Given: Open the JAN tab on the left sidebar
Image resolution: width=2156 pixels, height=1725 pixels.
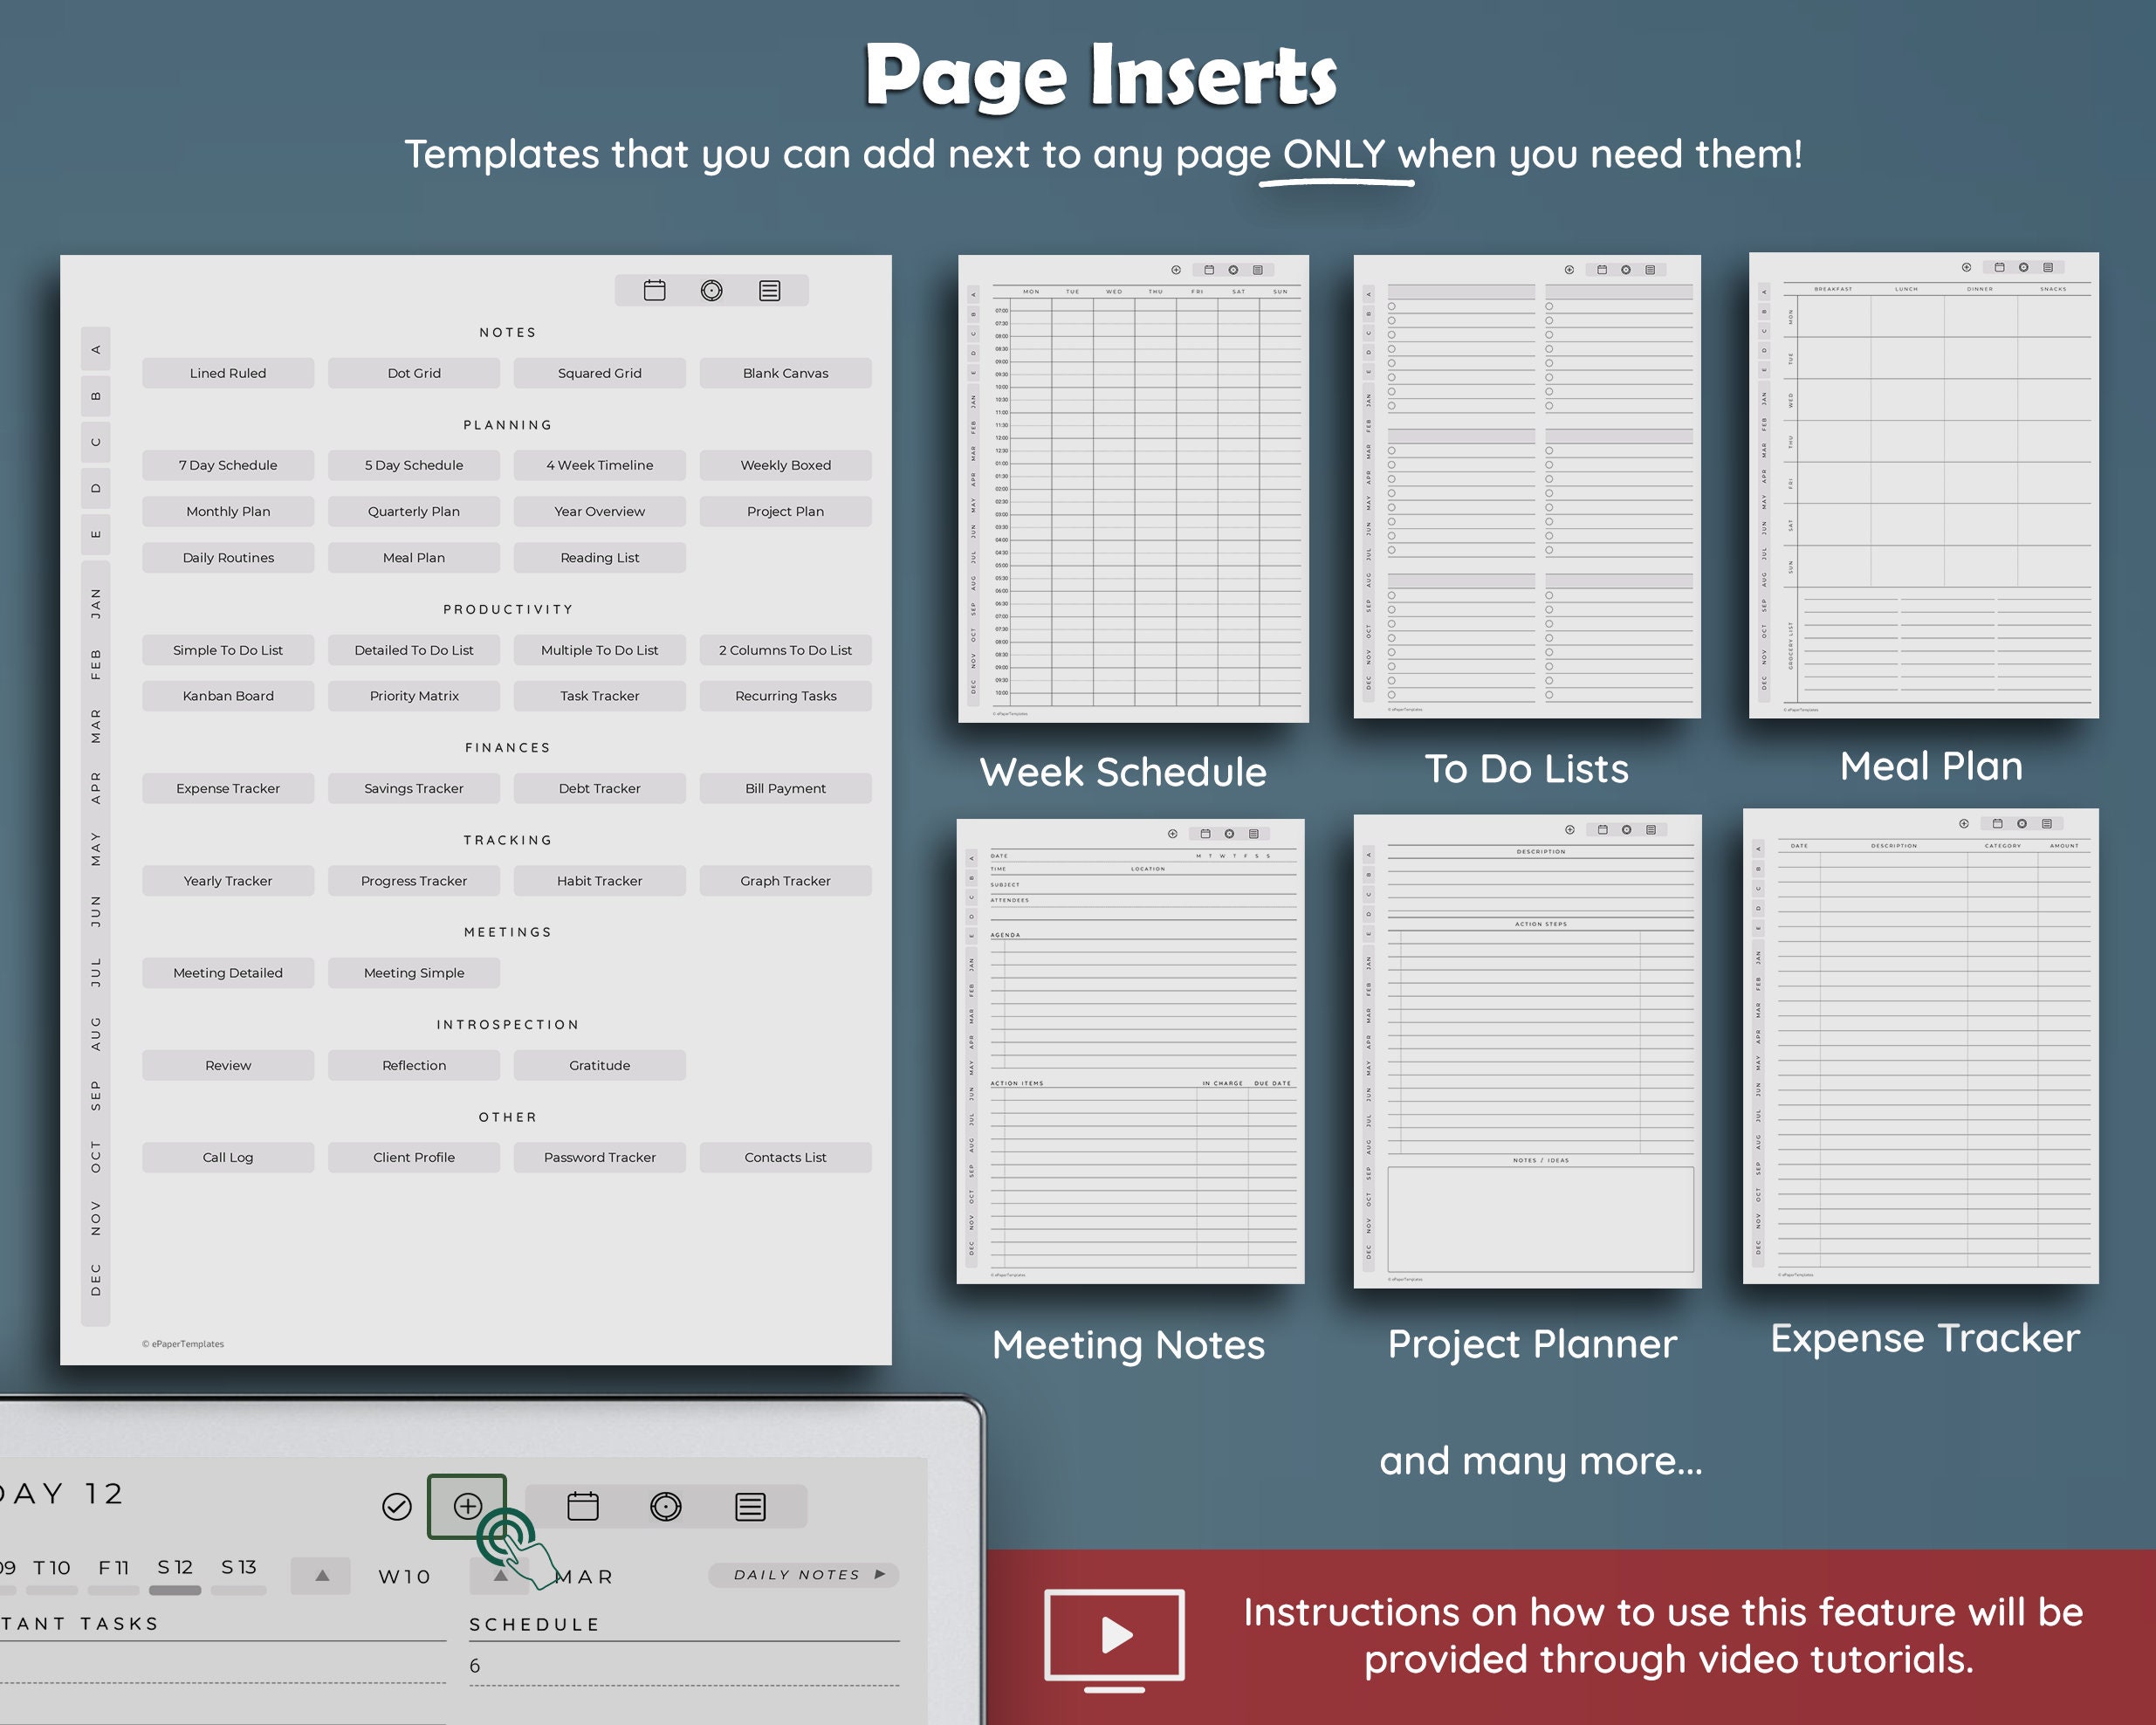Looking at the screenshot, I should (x=96, y=603).
